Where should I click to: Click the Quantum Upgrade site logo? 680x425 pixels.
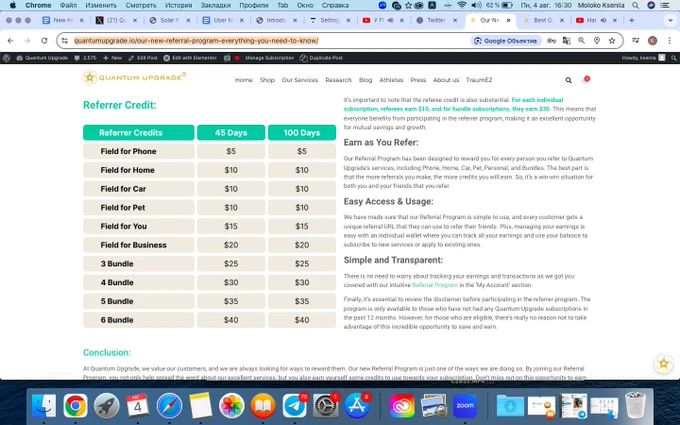click(134, 78)
